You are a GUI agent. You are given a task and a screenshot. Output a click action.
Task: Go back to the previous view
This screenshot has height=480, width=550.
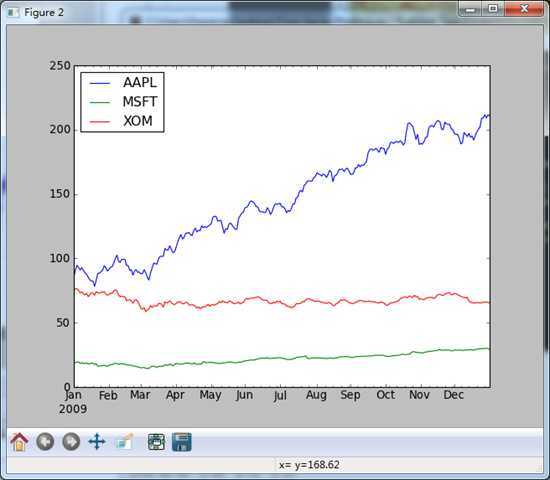(x=45, y=441)
